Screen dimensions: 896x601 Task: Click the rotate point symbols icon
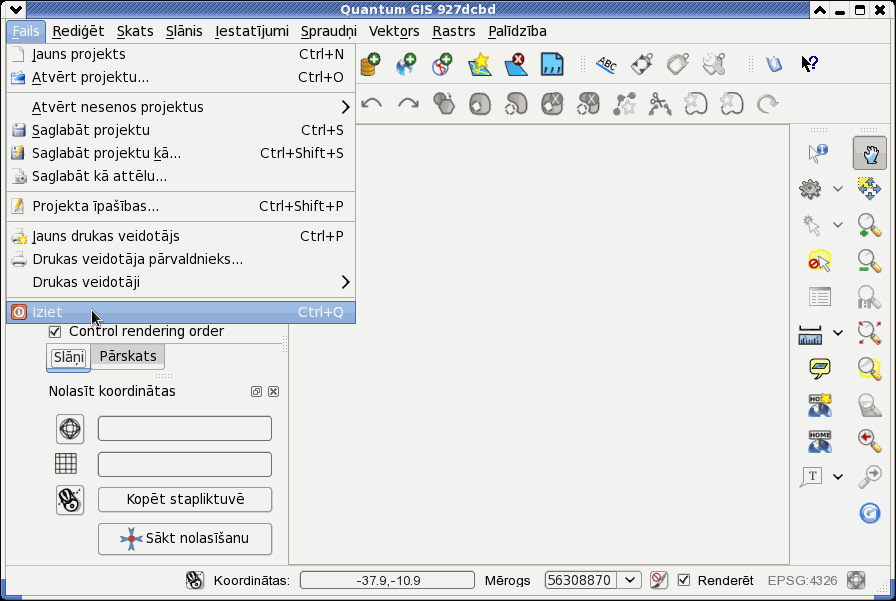coord(767,104)
